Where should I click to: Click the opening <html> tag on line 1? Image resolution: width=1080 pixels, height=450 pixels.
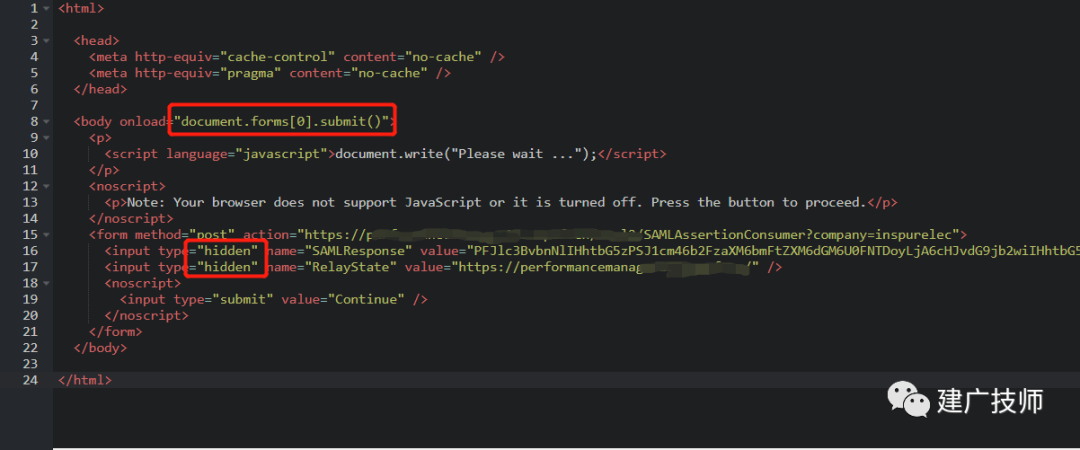81,9
